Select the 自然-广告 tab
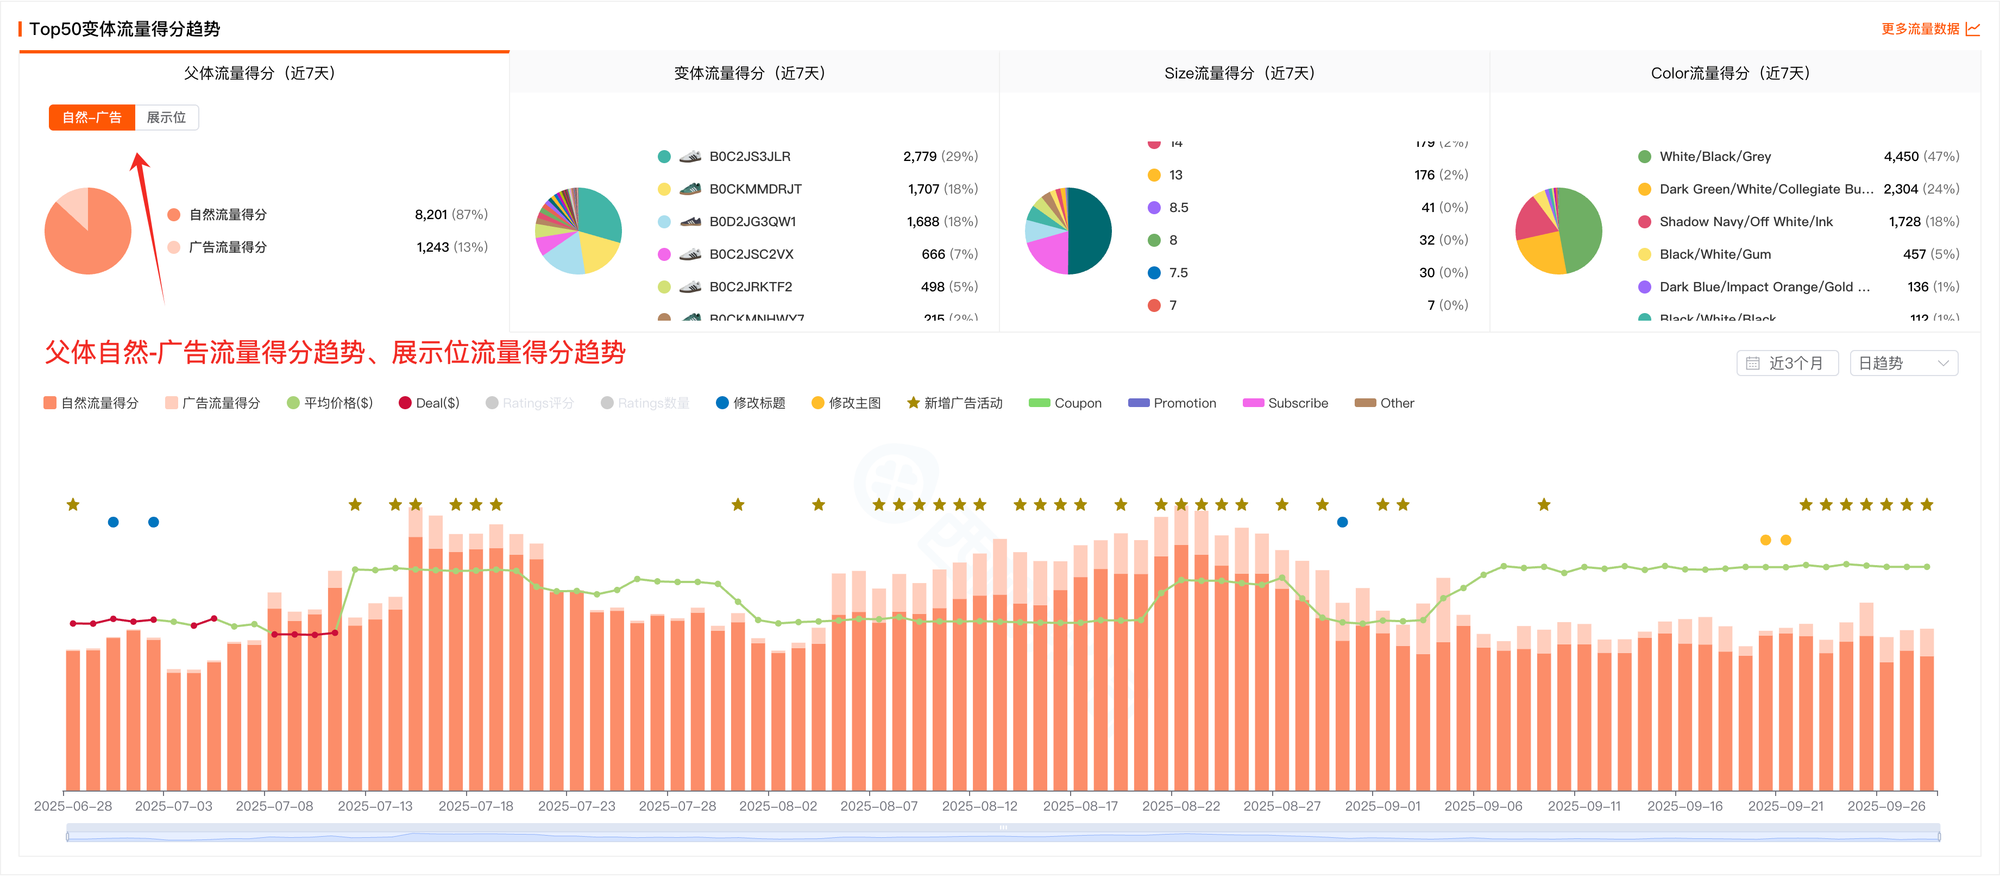 coord(92,118)
